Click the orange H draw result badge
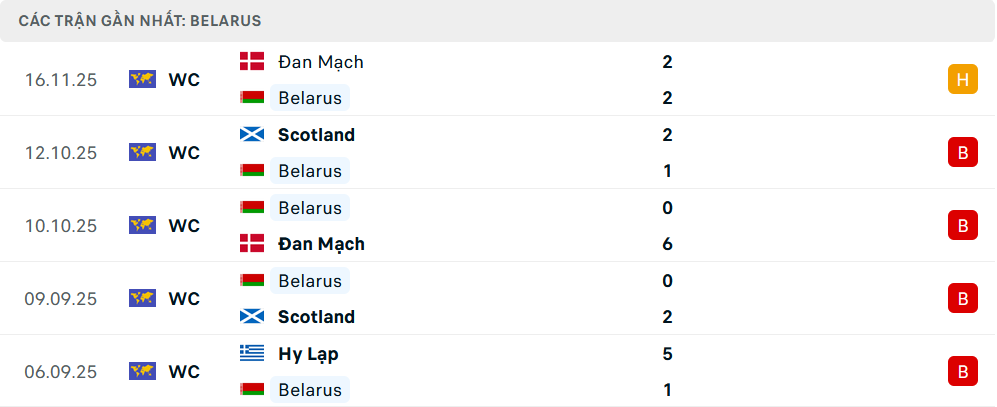 point(962,79)
